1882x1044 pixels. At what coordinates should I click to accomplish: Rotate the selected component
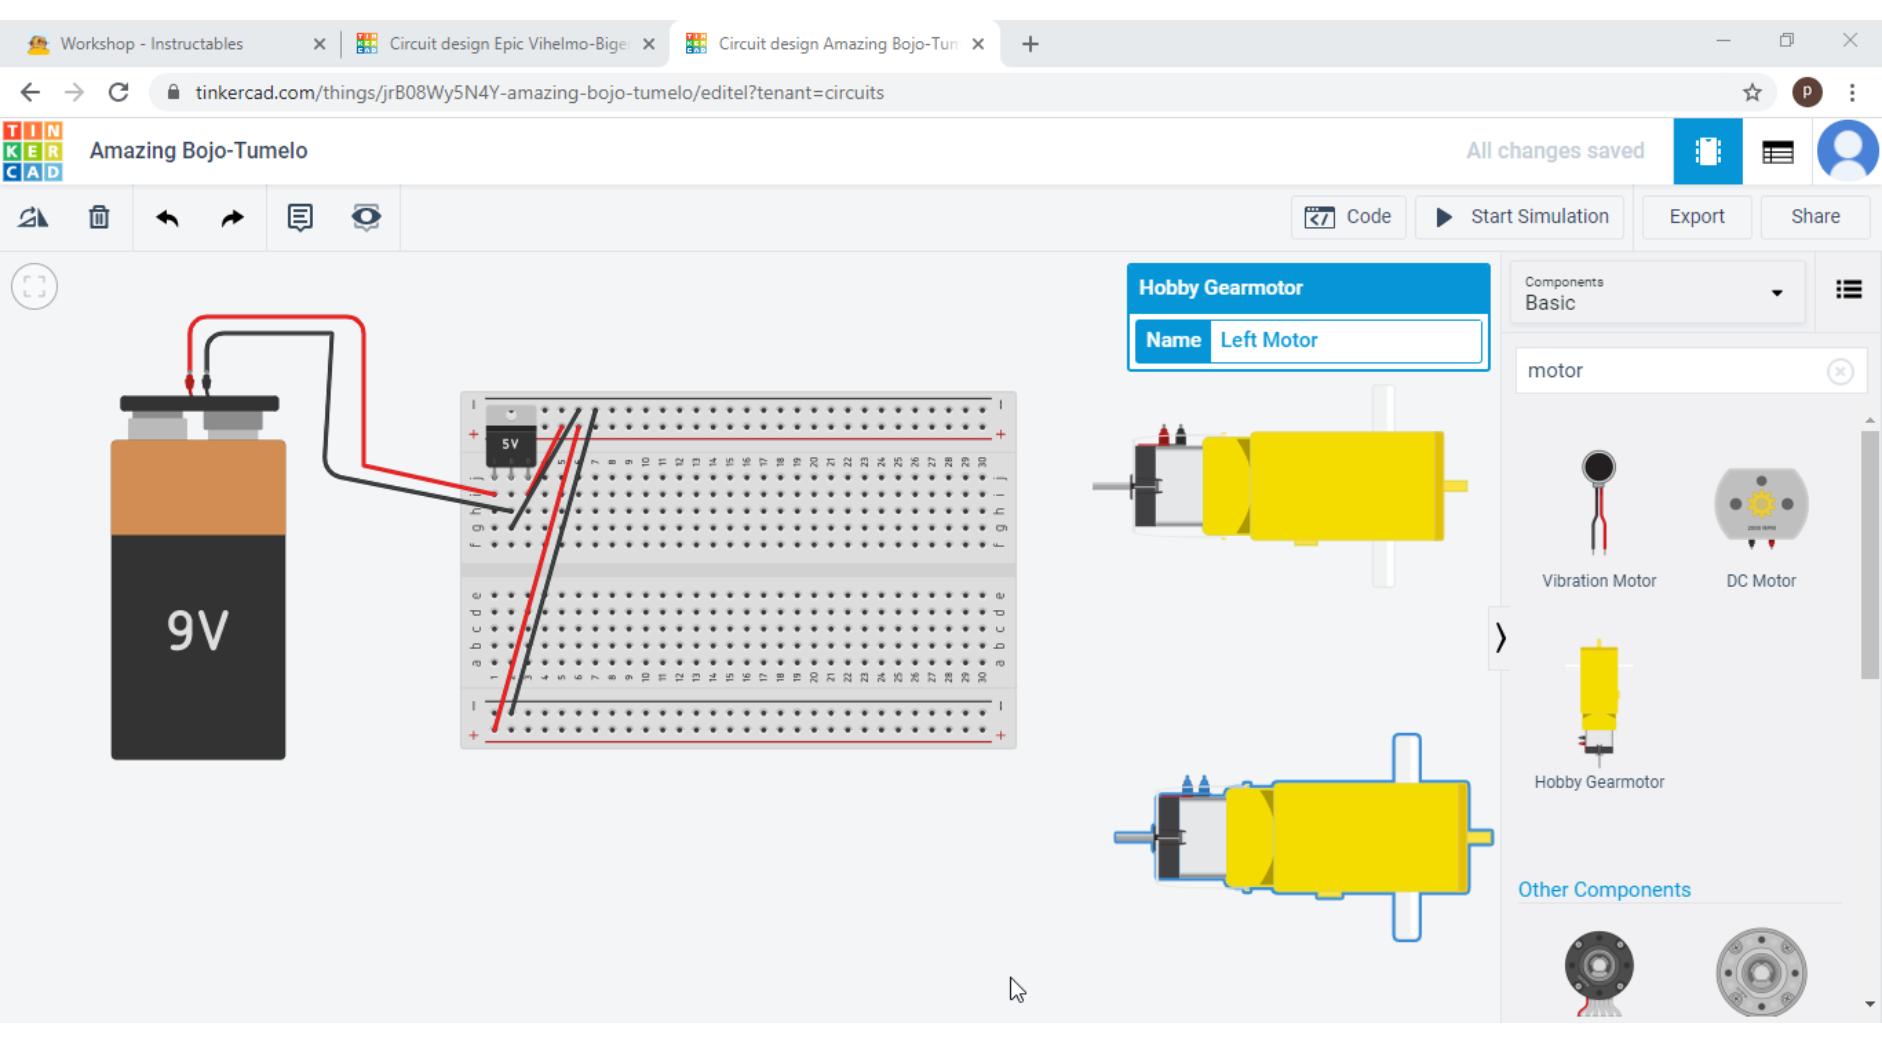tap(33, 217)
